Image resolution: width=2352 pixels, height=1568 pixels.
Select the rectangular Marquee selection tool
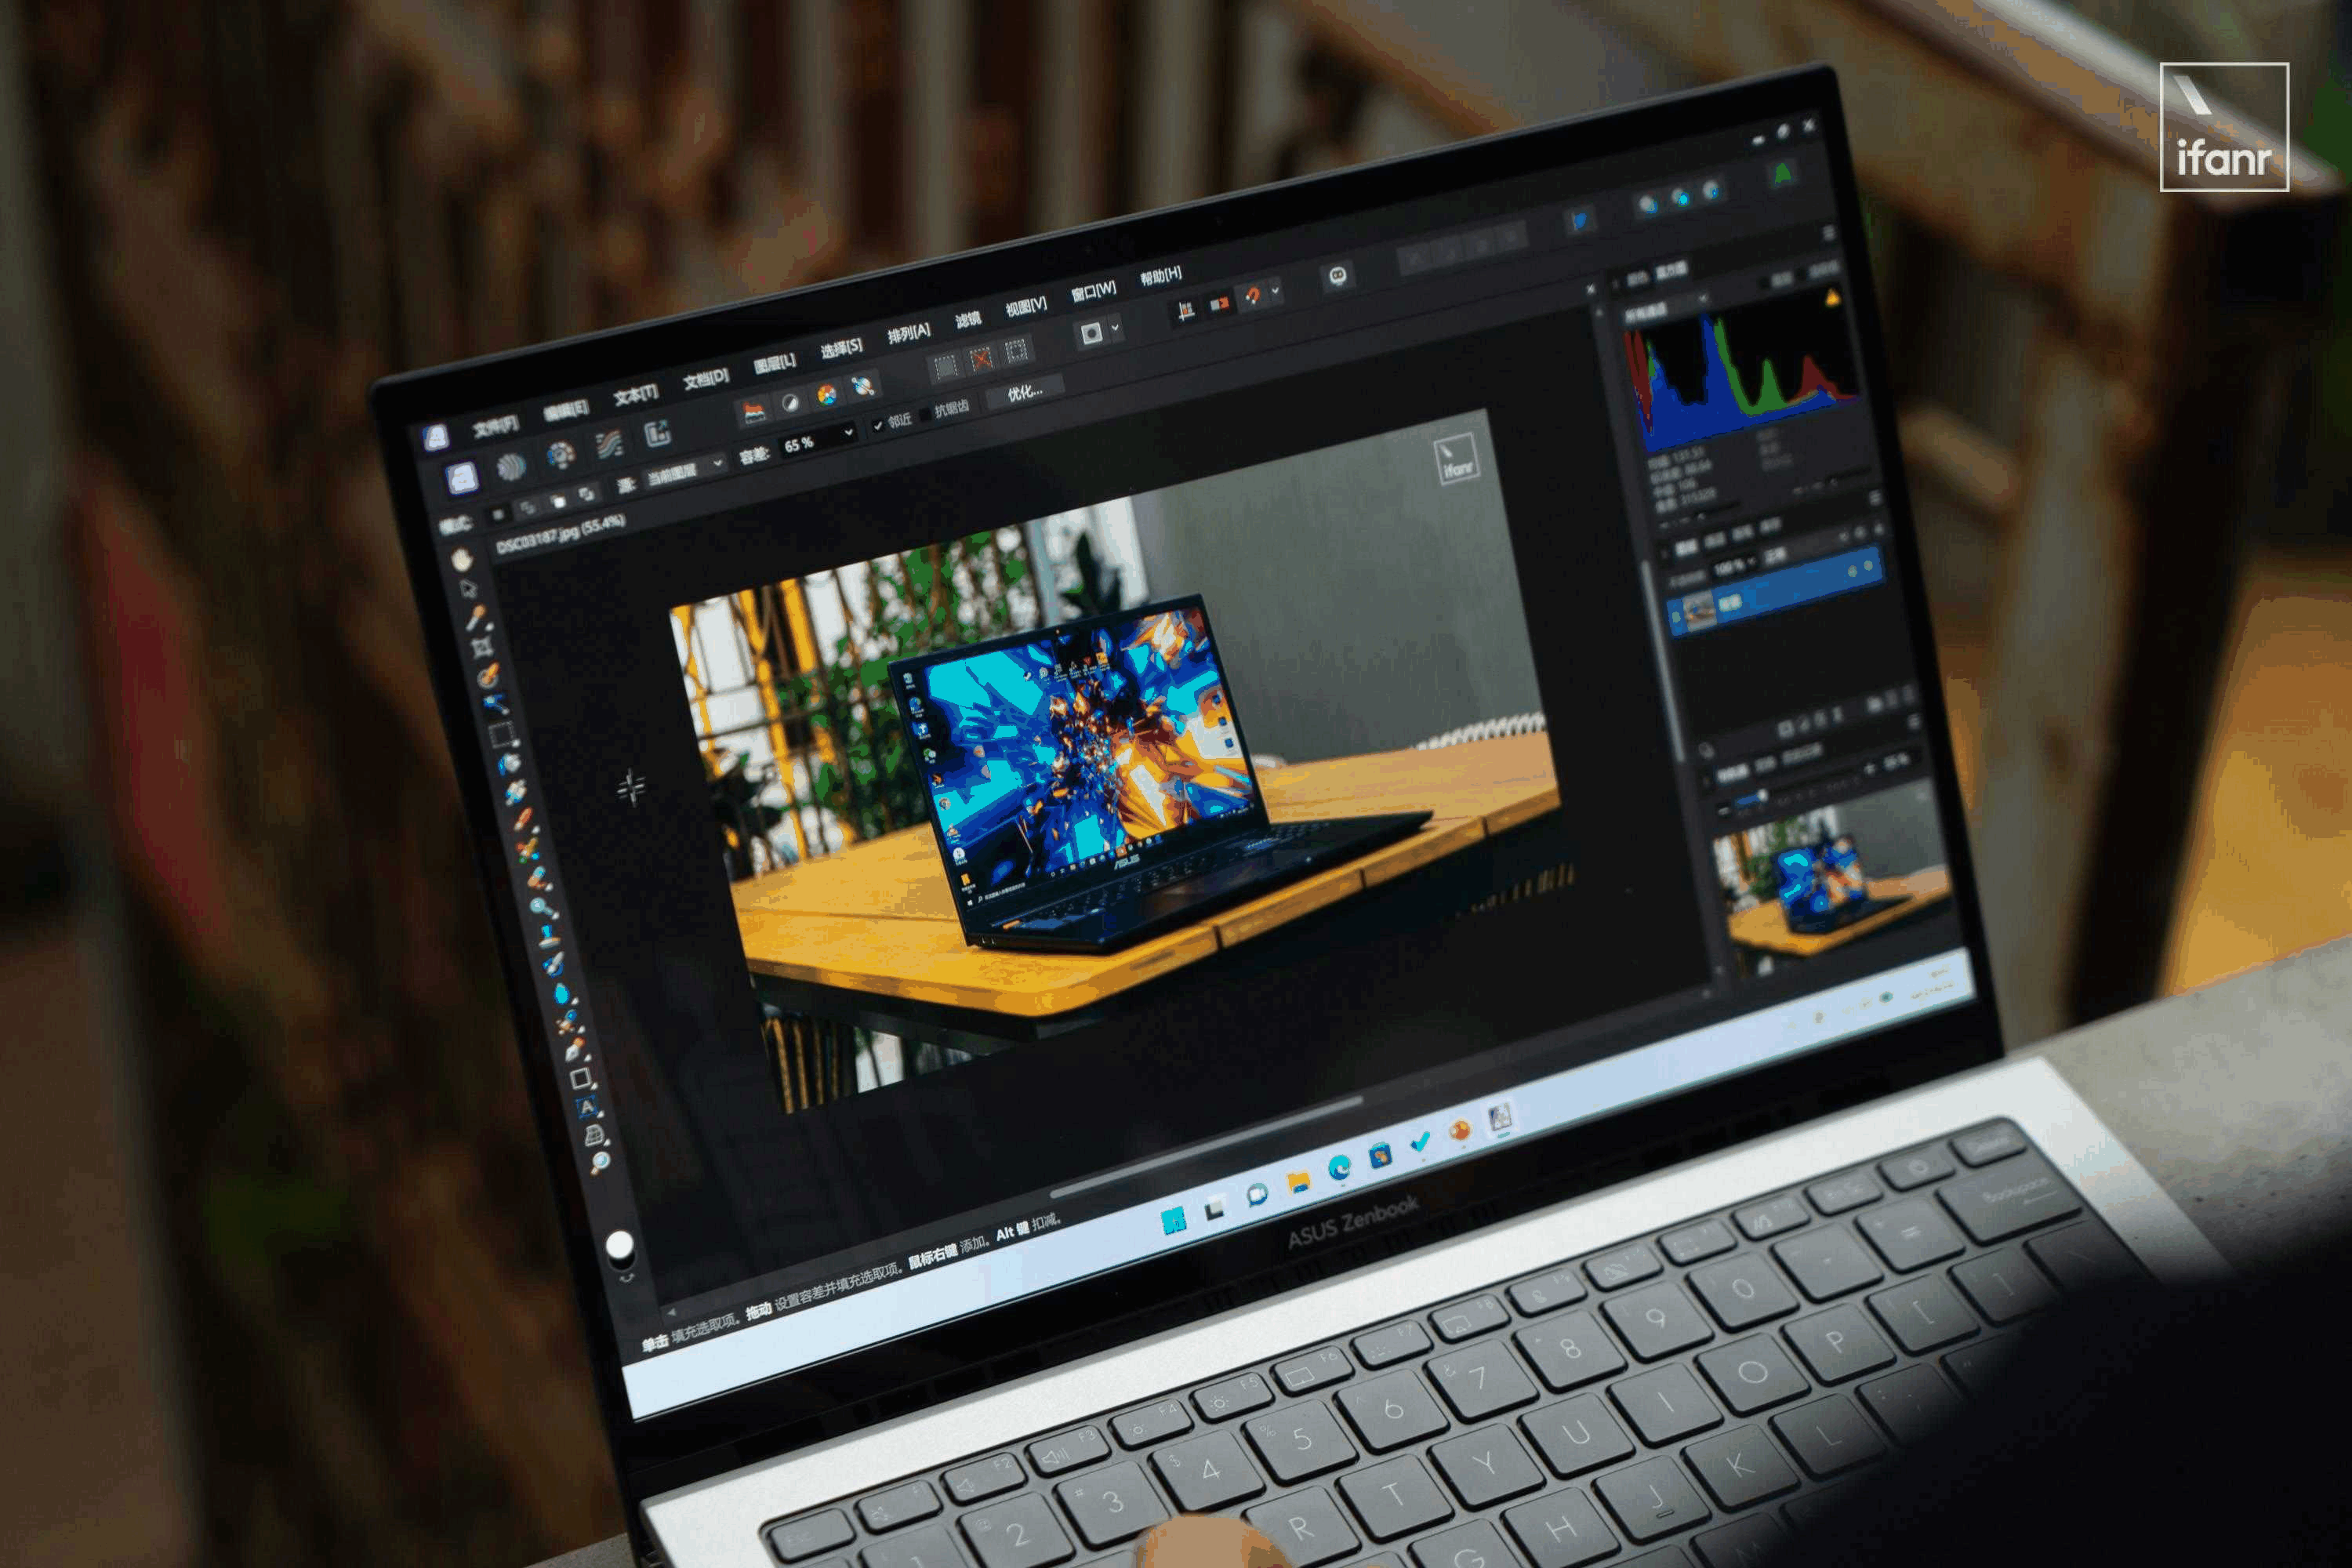pyautogui.click(x=500, y=735)
